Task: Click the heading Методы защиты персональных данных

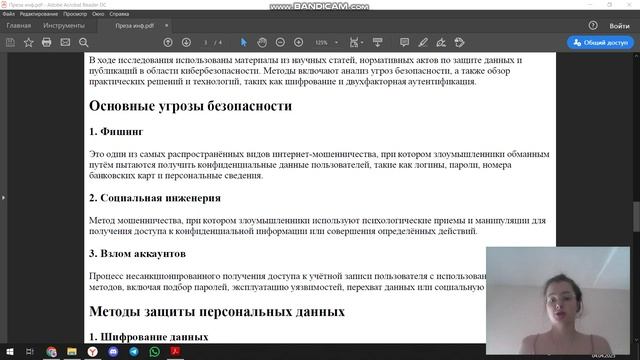Action: (x=217, y=311)
